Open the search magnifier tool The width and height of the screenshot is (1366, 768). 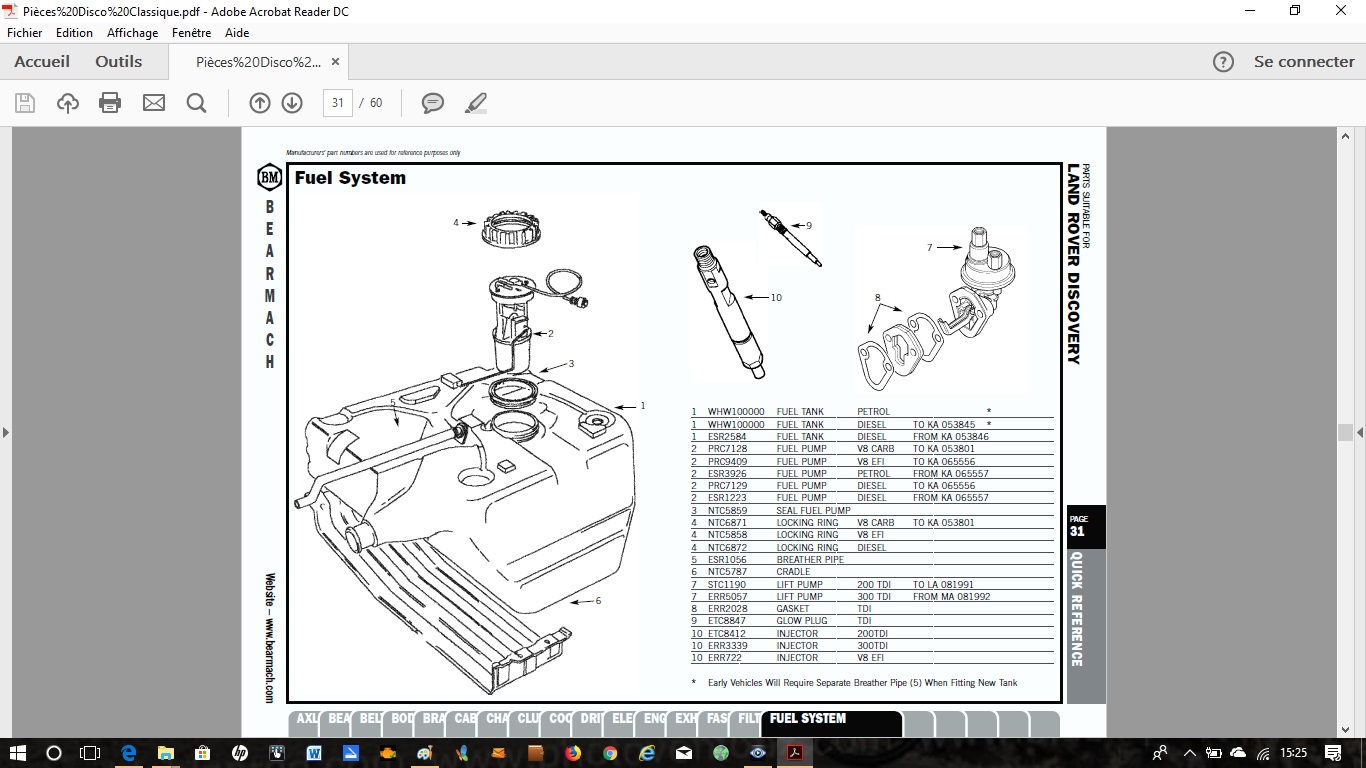point(196,103)
